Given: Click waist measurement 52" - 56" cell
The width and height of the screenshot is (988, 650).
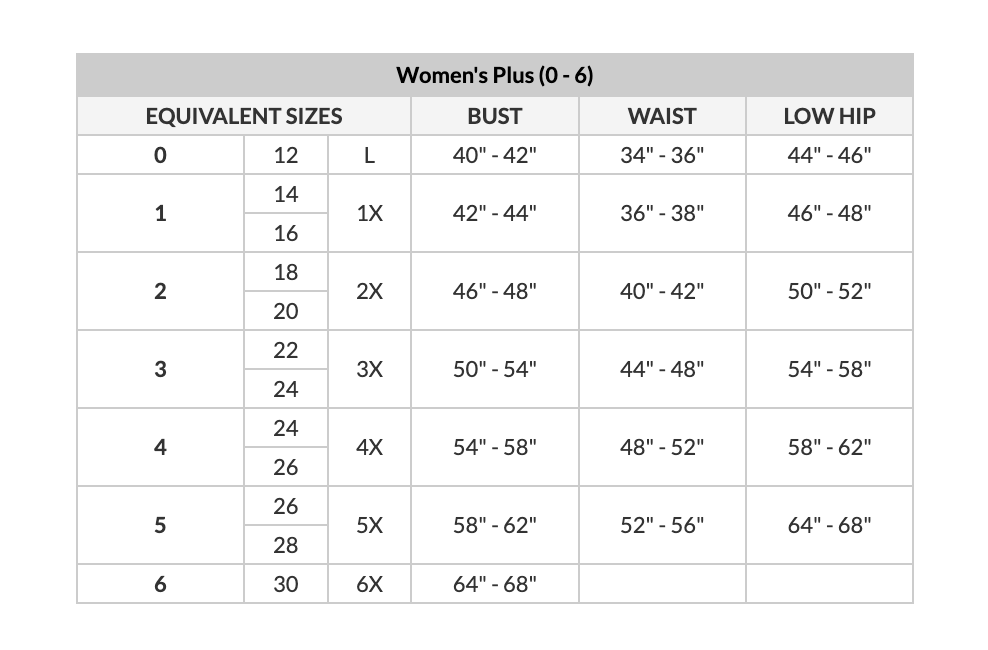Looking at the screenshot, I should [661, 525].
